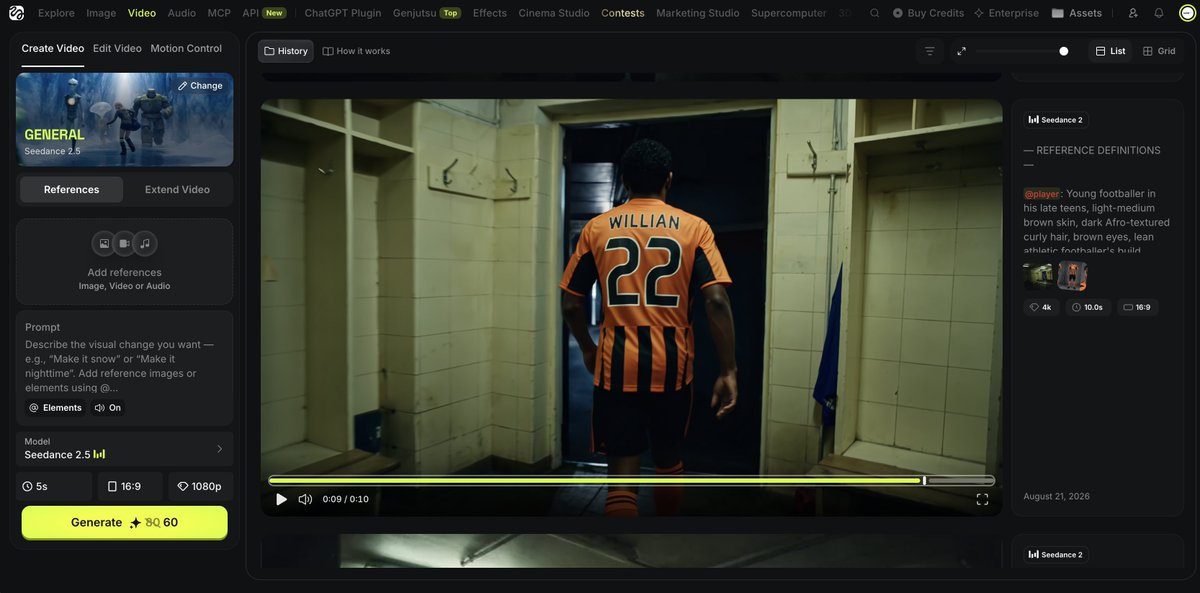The height and width of the screenshot is (593, 1200).
Task: Click the August 21, 2026 date
Action: [x=1057, y=497]
